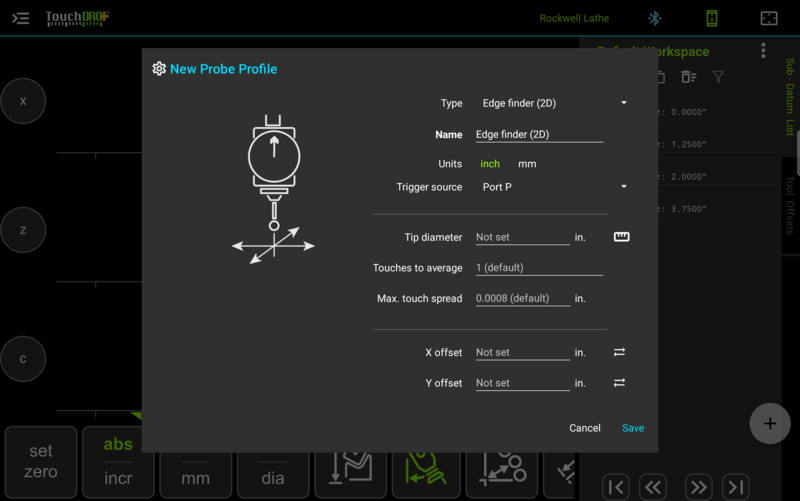Tap the Bluetooth connection icon
This screenshot has width=800, height=501.
pos(655,18)
